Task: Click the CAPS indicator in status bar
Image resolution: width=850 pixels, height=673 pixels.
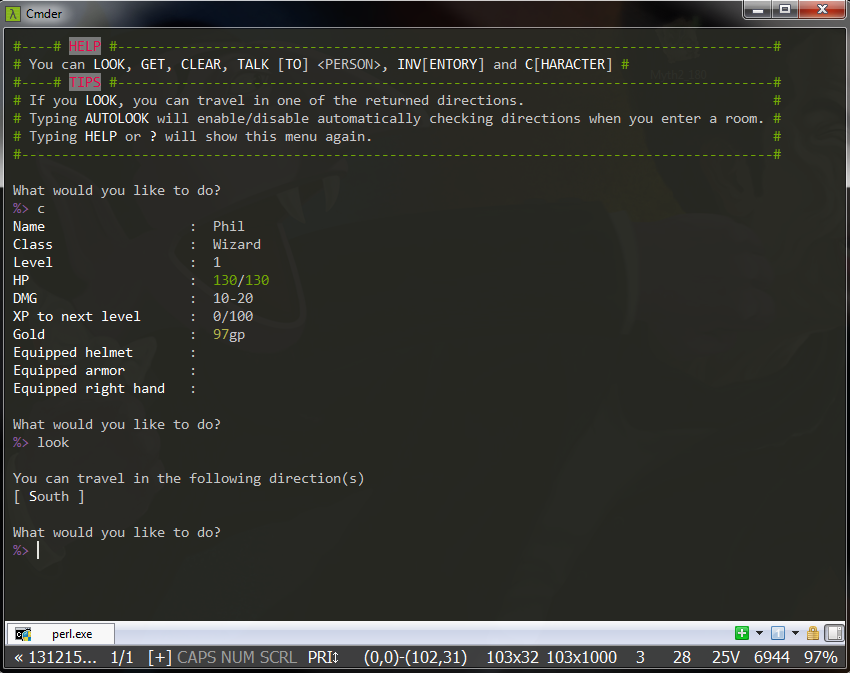Action: [197, 657]
